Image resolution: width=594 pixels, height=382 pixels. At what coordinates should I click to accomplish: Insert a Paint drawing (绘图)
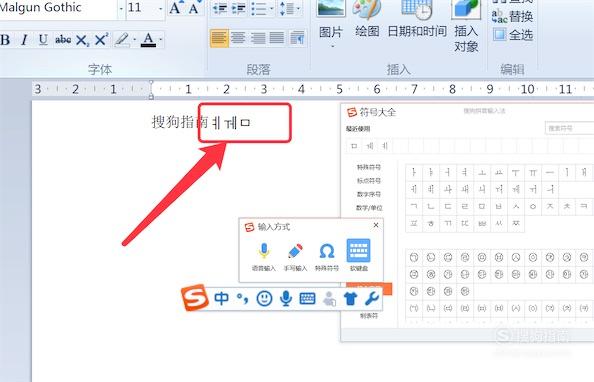[x=367, y=19]
